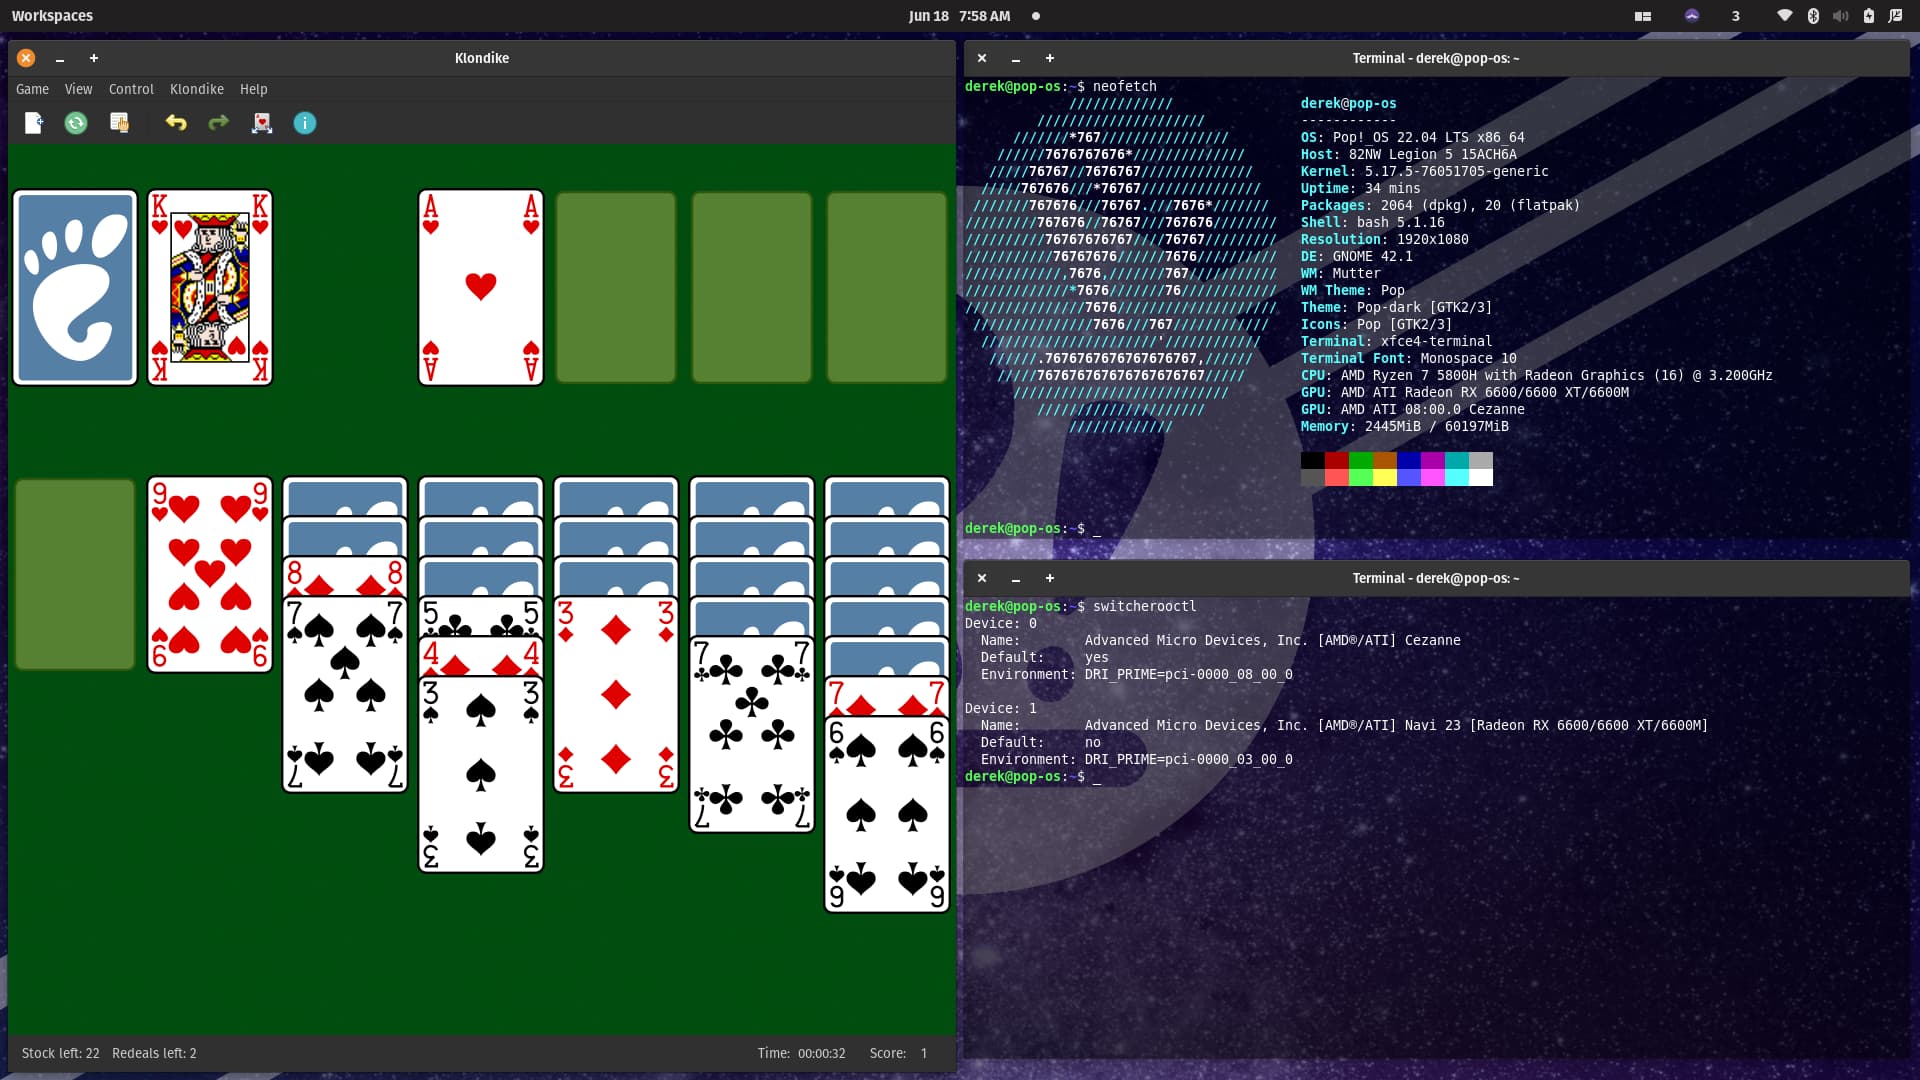Click 'DRI_PRIME=pci-0000_03_00_0' environment text
Screen dimensions: 1920x1080
1188,759
